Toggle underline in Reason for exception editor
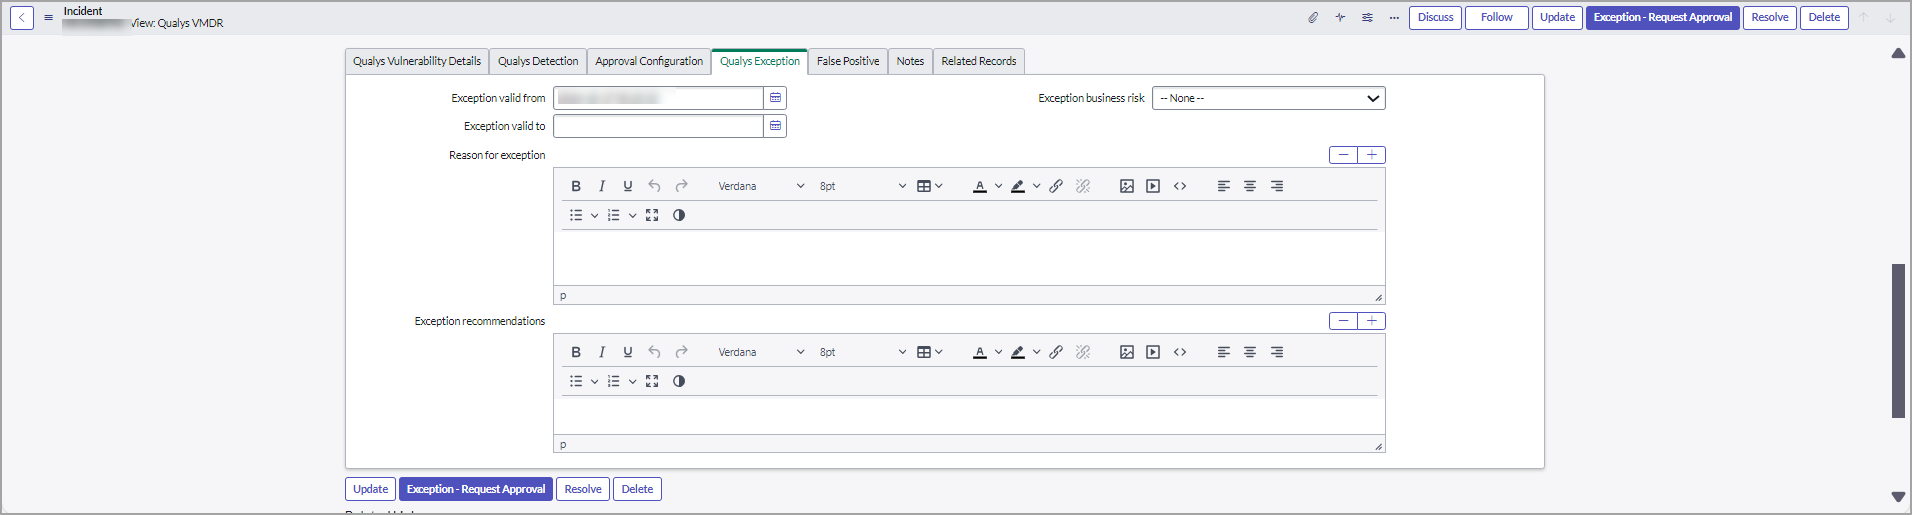Viewport: 1912px width, 515px height. tap(628, 186)
